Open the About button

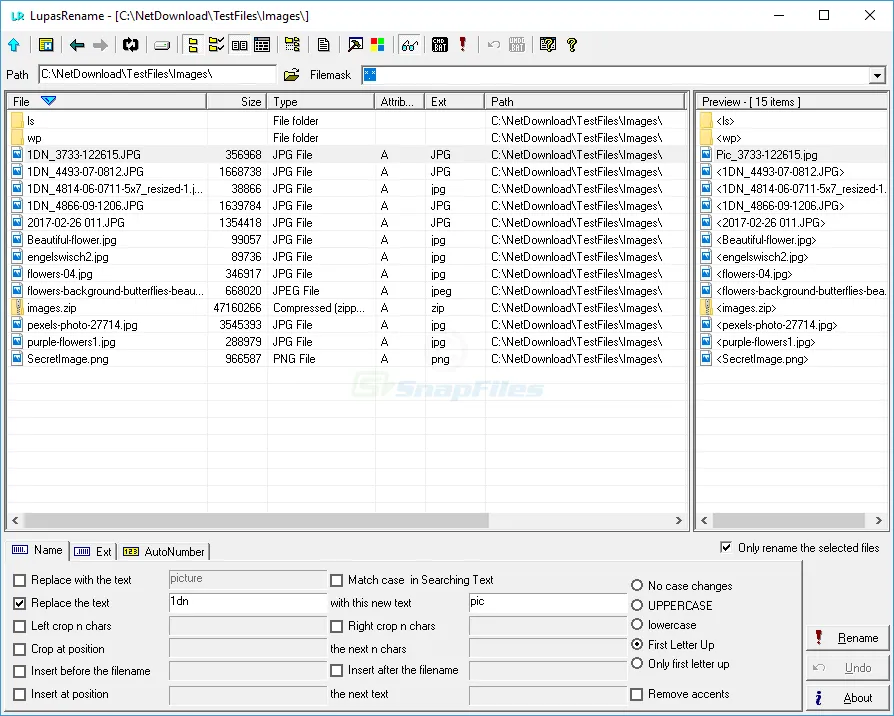click(847, 698)
